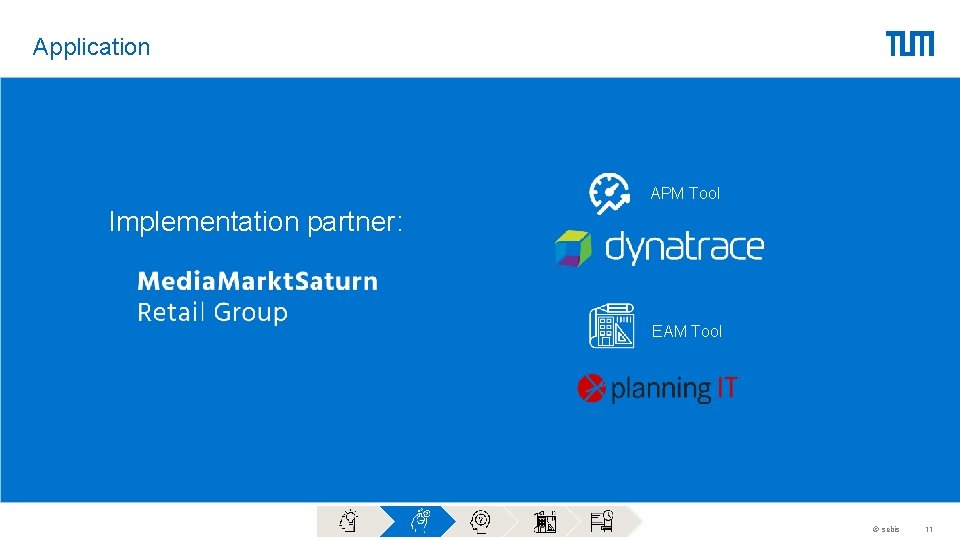Select the head with question mark step
Viewport: 960px width, 540px height.
[x=481, y=521]
